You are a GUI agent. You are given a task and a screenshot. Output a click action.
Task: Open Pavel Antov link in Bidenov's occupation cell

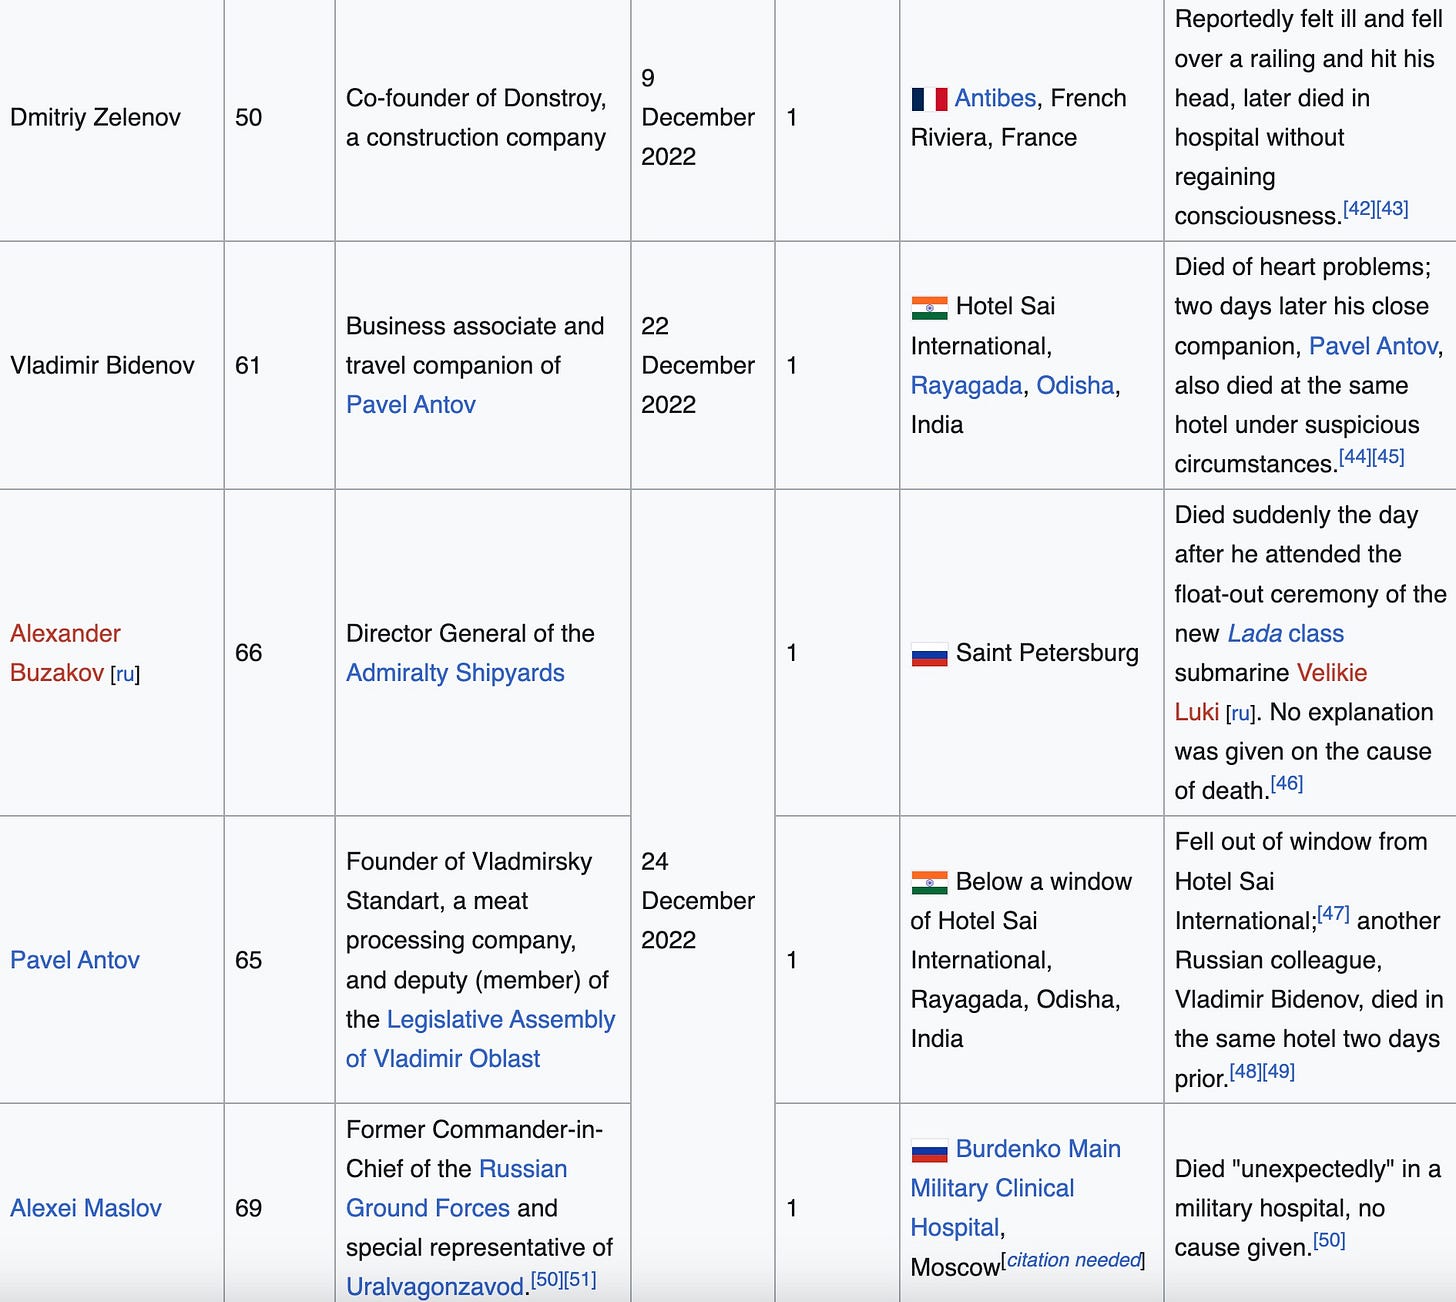pos(411,405)
